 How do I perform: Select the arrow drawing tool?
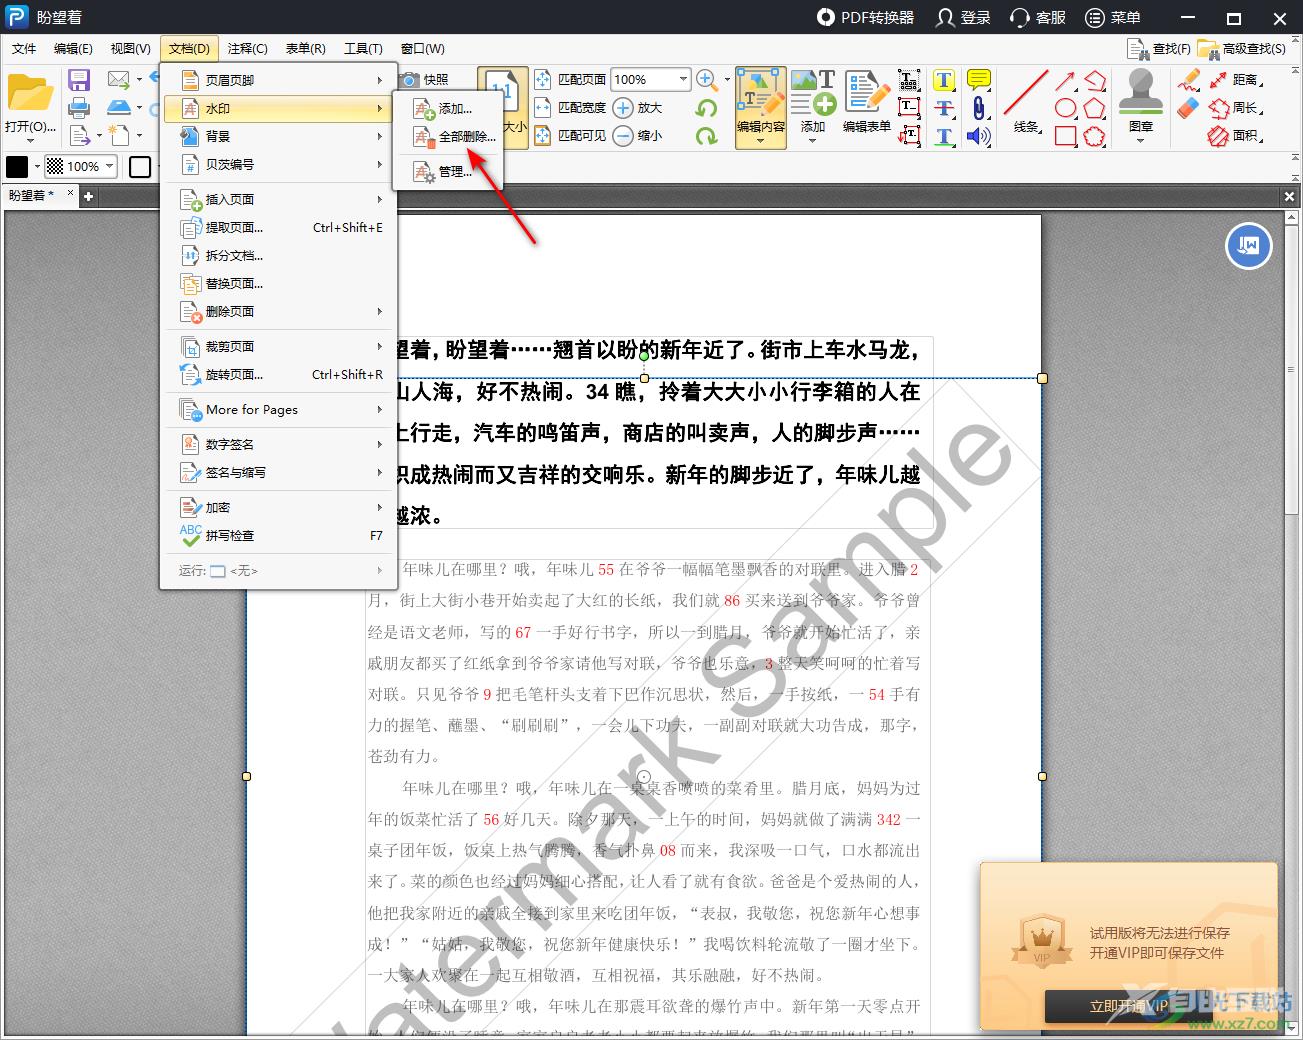1066,80
